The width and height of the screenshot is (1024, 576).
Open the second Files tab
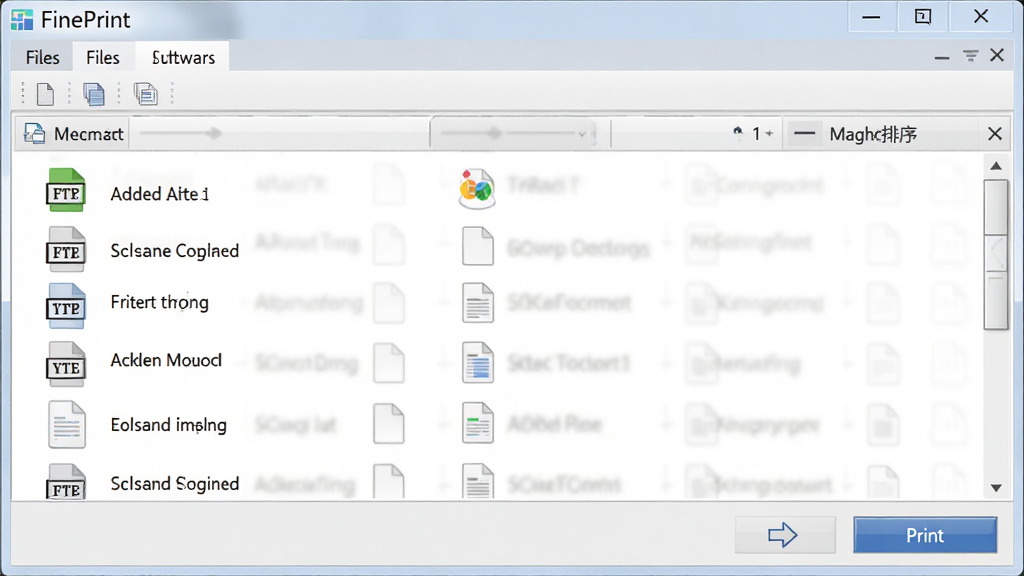tap(103, 57)
